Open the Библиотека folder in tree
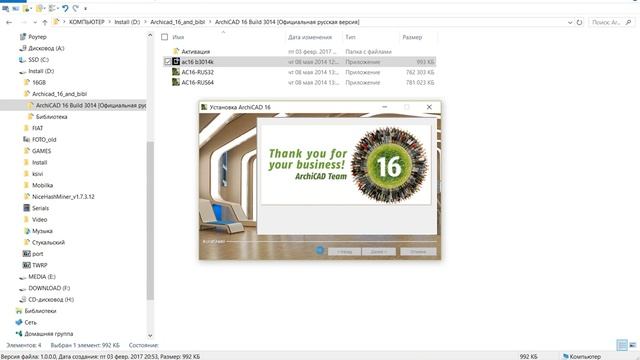 [x=51, y=117]
